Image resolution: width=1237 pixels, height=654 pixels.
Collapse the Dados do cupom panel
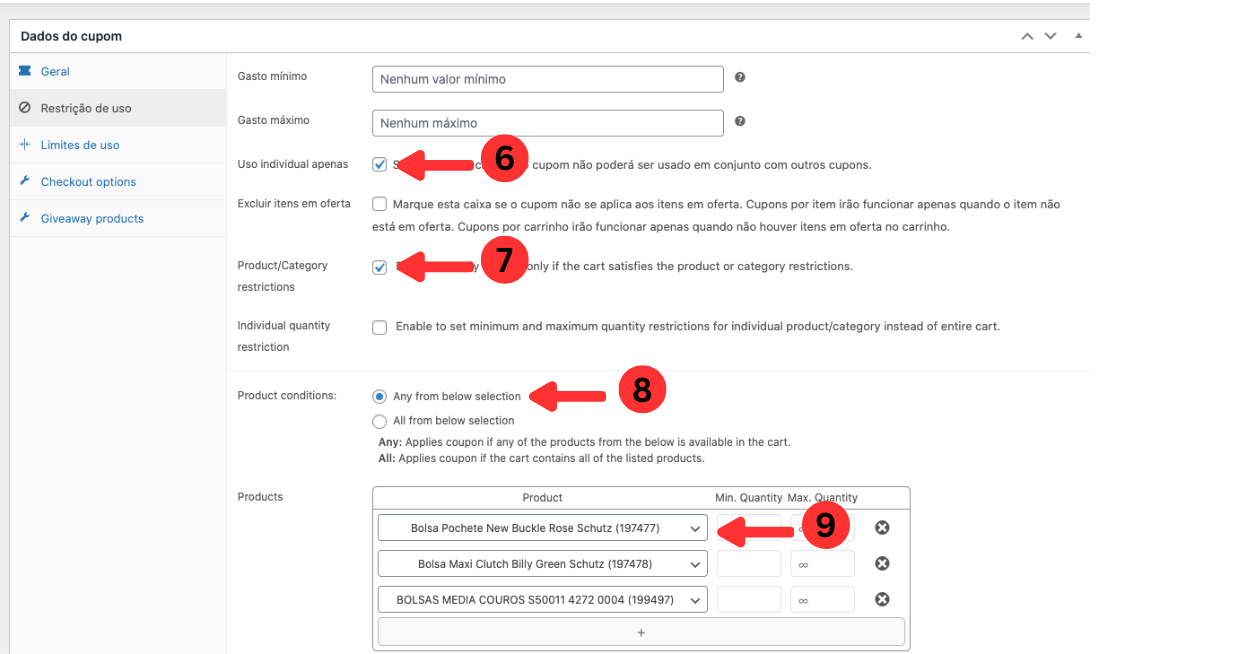[1078, 36]
